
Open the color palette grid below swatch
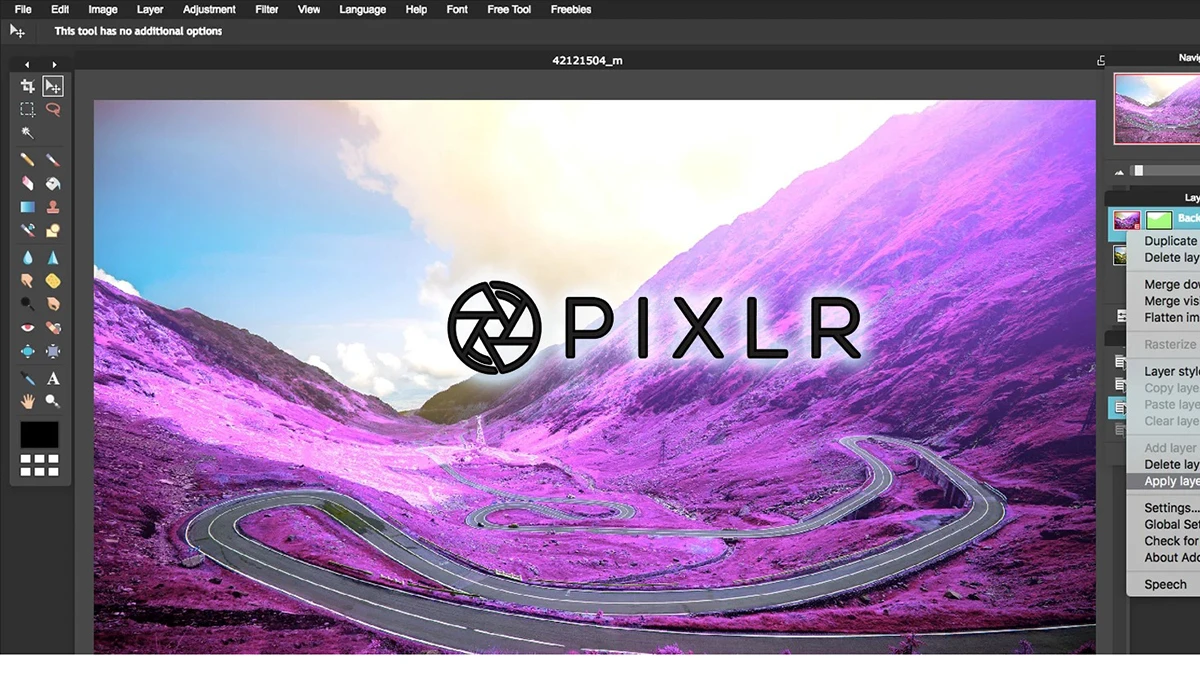pyautogui.click(x=40, y=465)
